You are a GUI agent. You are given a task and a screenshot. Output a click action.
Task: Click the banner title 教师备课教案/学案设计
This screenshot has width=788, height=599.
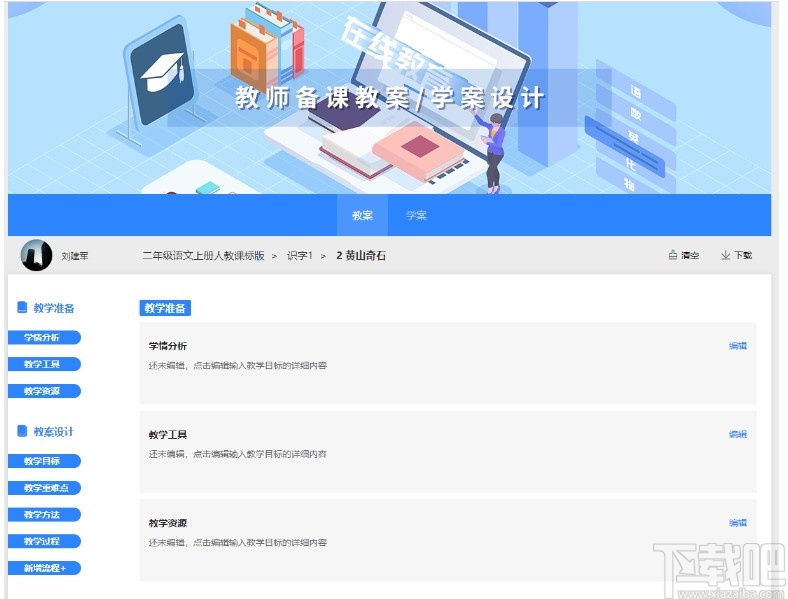pos(389,97)
